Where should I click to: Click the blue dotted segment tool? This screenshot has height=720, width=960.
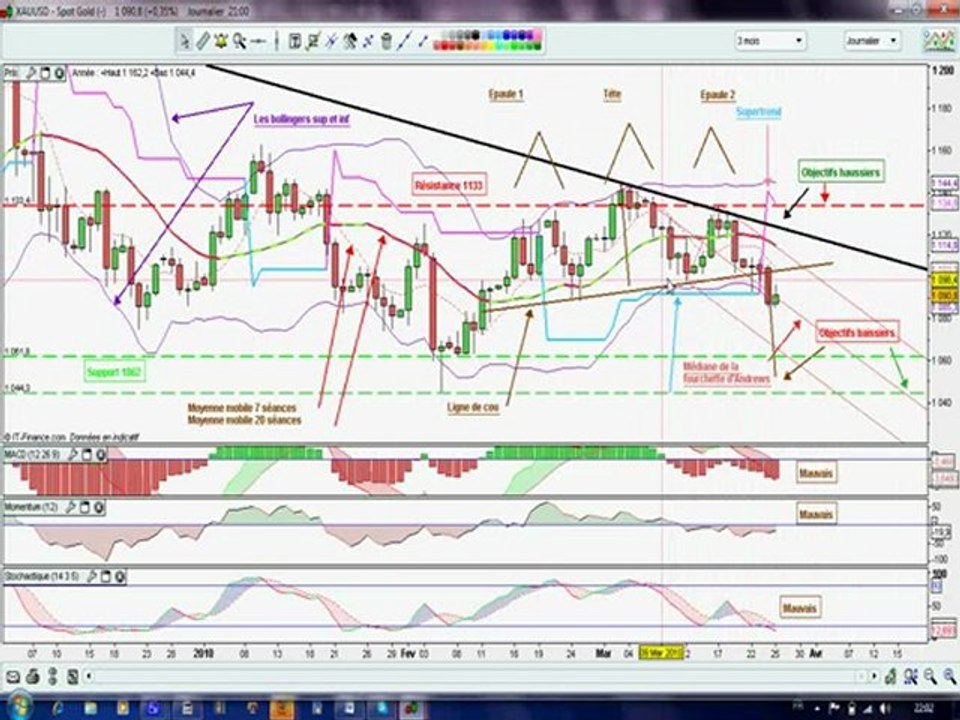[368, 41]
